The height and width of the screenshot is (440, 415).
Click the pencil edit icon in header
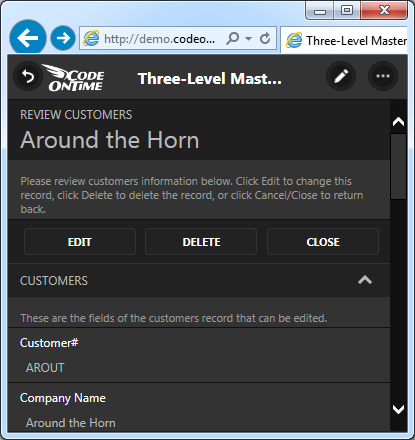341,76
